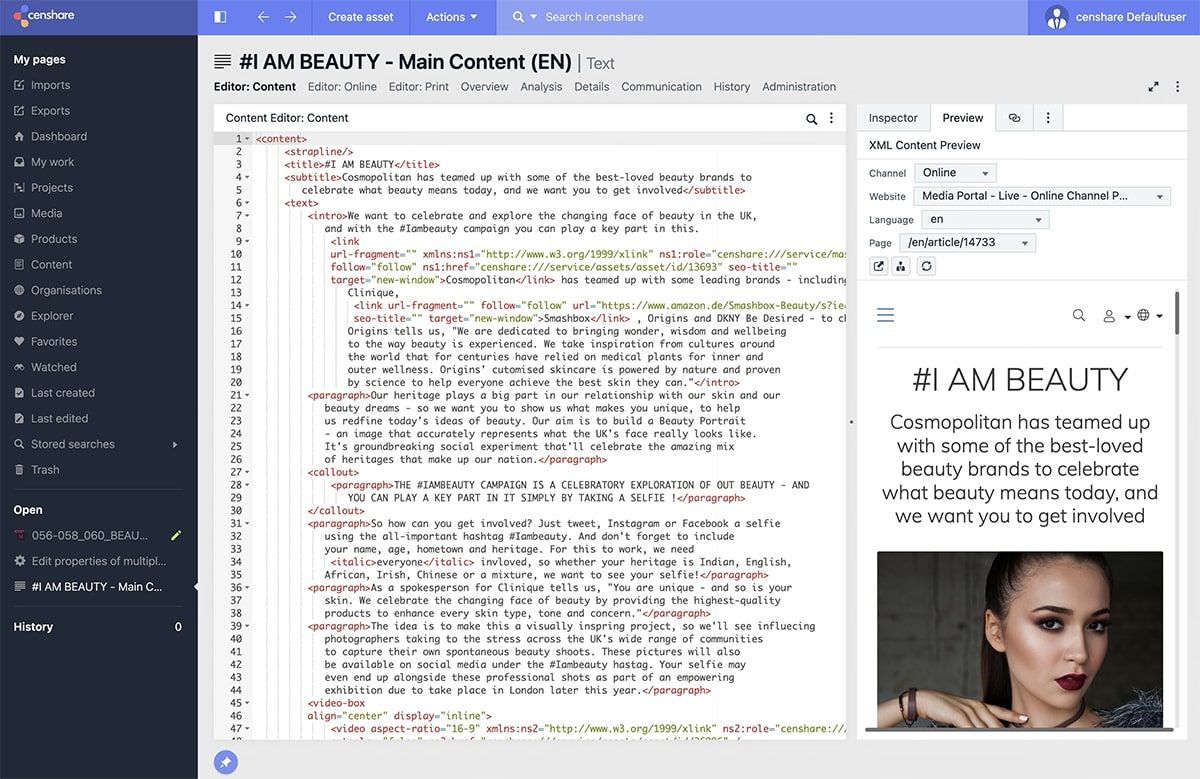
Task: Open the Administration tab
Action: click(799, 87)
